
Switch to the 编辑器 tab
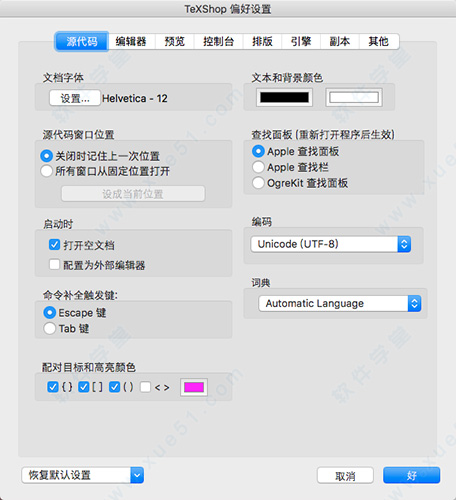pos(131,41)
